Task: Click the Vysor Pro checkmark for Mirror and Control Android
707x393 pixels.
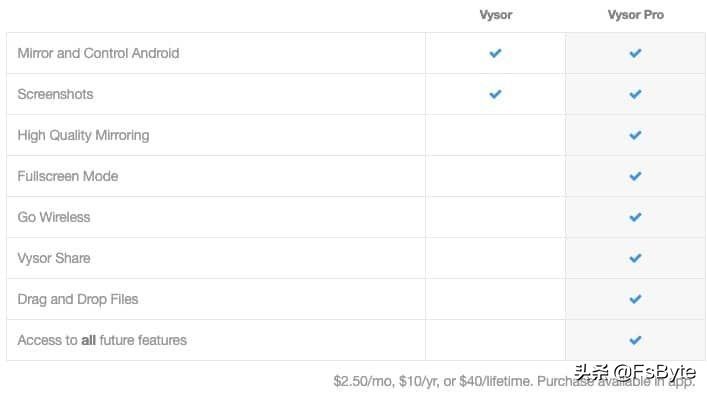Action: point(635,53)
